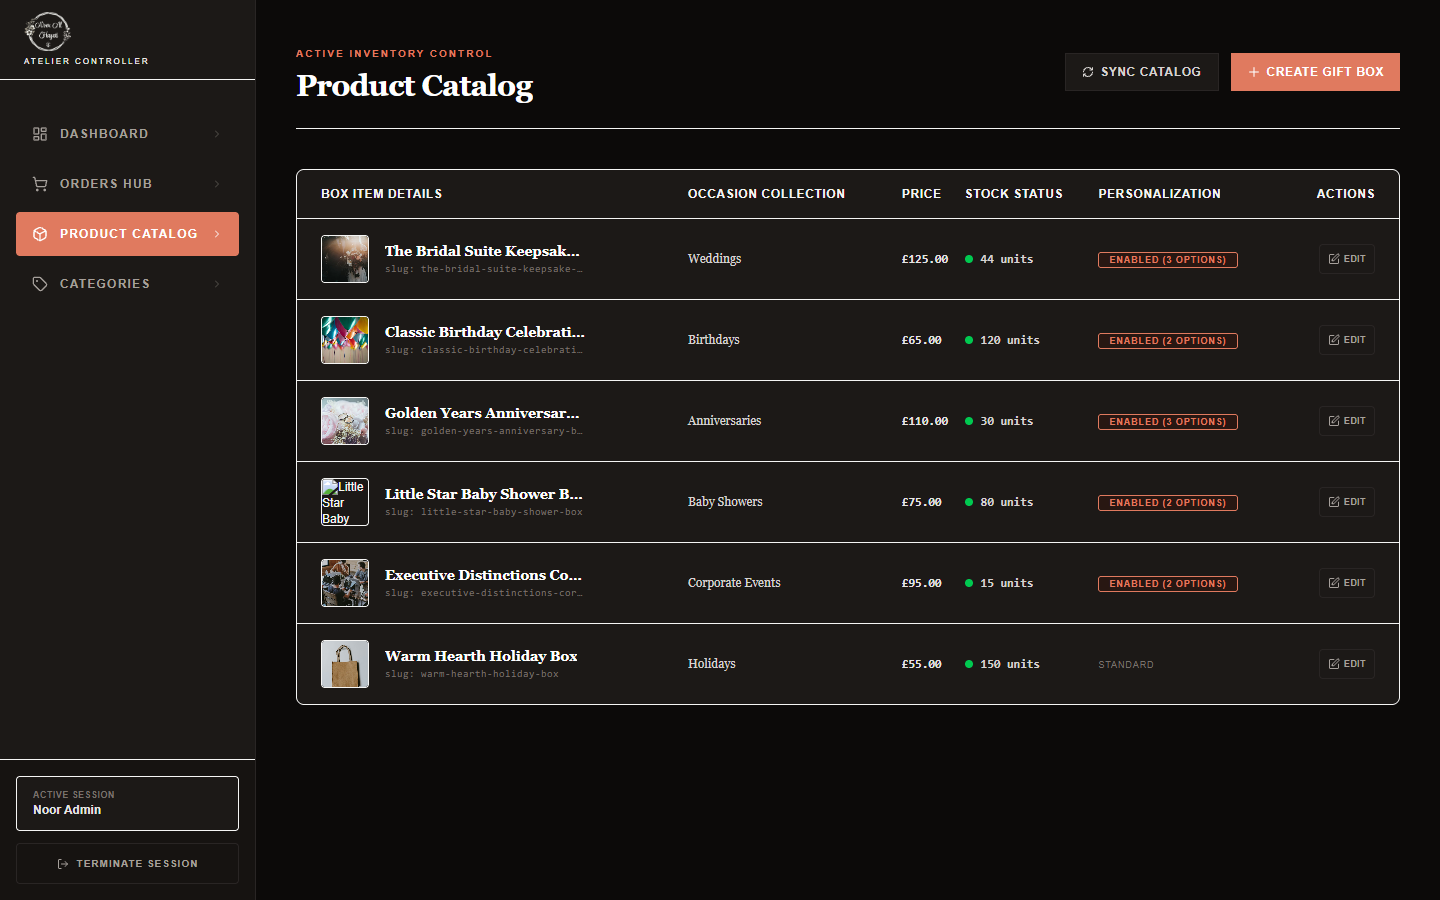Open the Classic Birthday Celebration thumbnail
This screenshot has height=900, width=1440.
click(345, 340)
